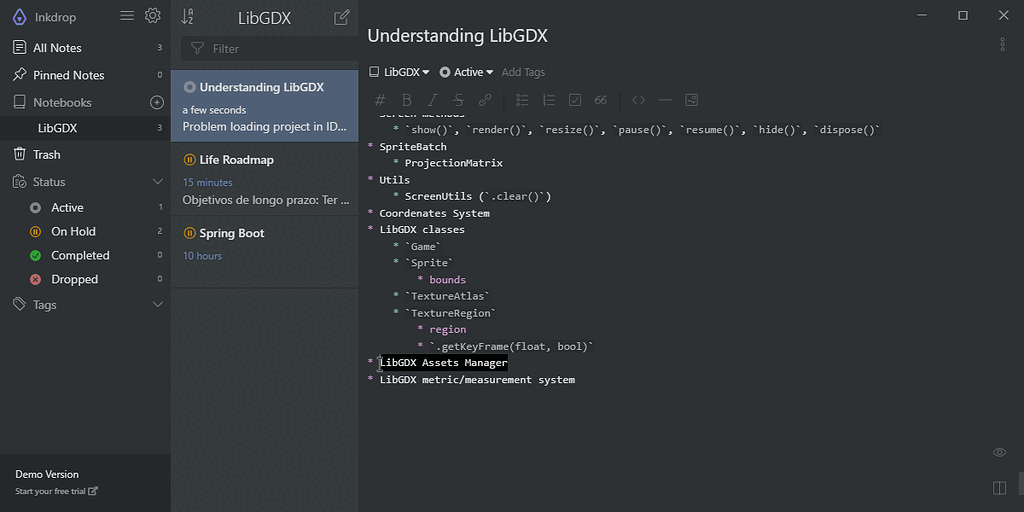Change the note list sort order
Image resolution: width=1024 pixels, height=512 pixels.
coord(187,17)
